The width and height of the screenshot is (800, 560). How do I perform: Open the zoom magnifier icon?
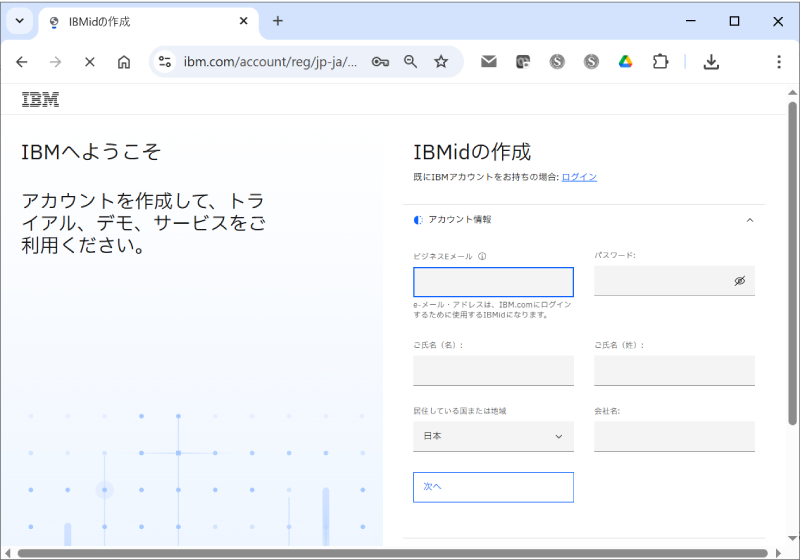pos(411,62)
